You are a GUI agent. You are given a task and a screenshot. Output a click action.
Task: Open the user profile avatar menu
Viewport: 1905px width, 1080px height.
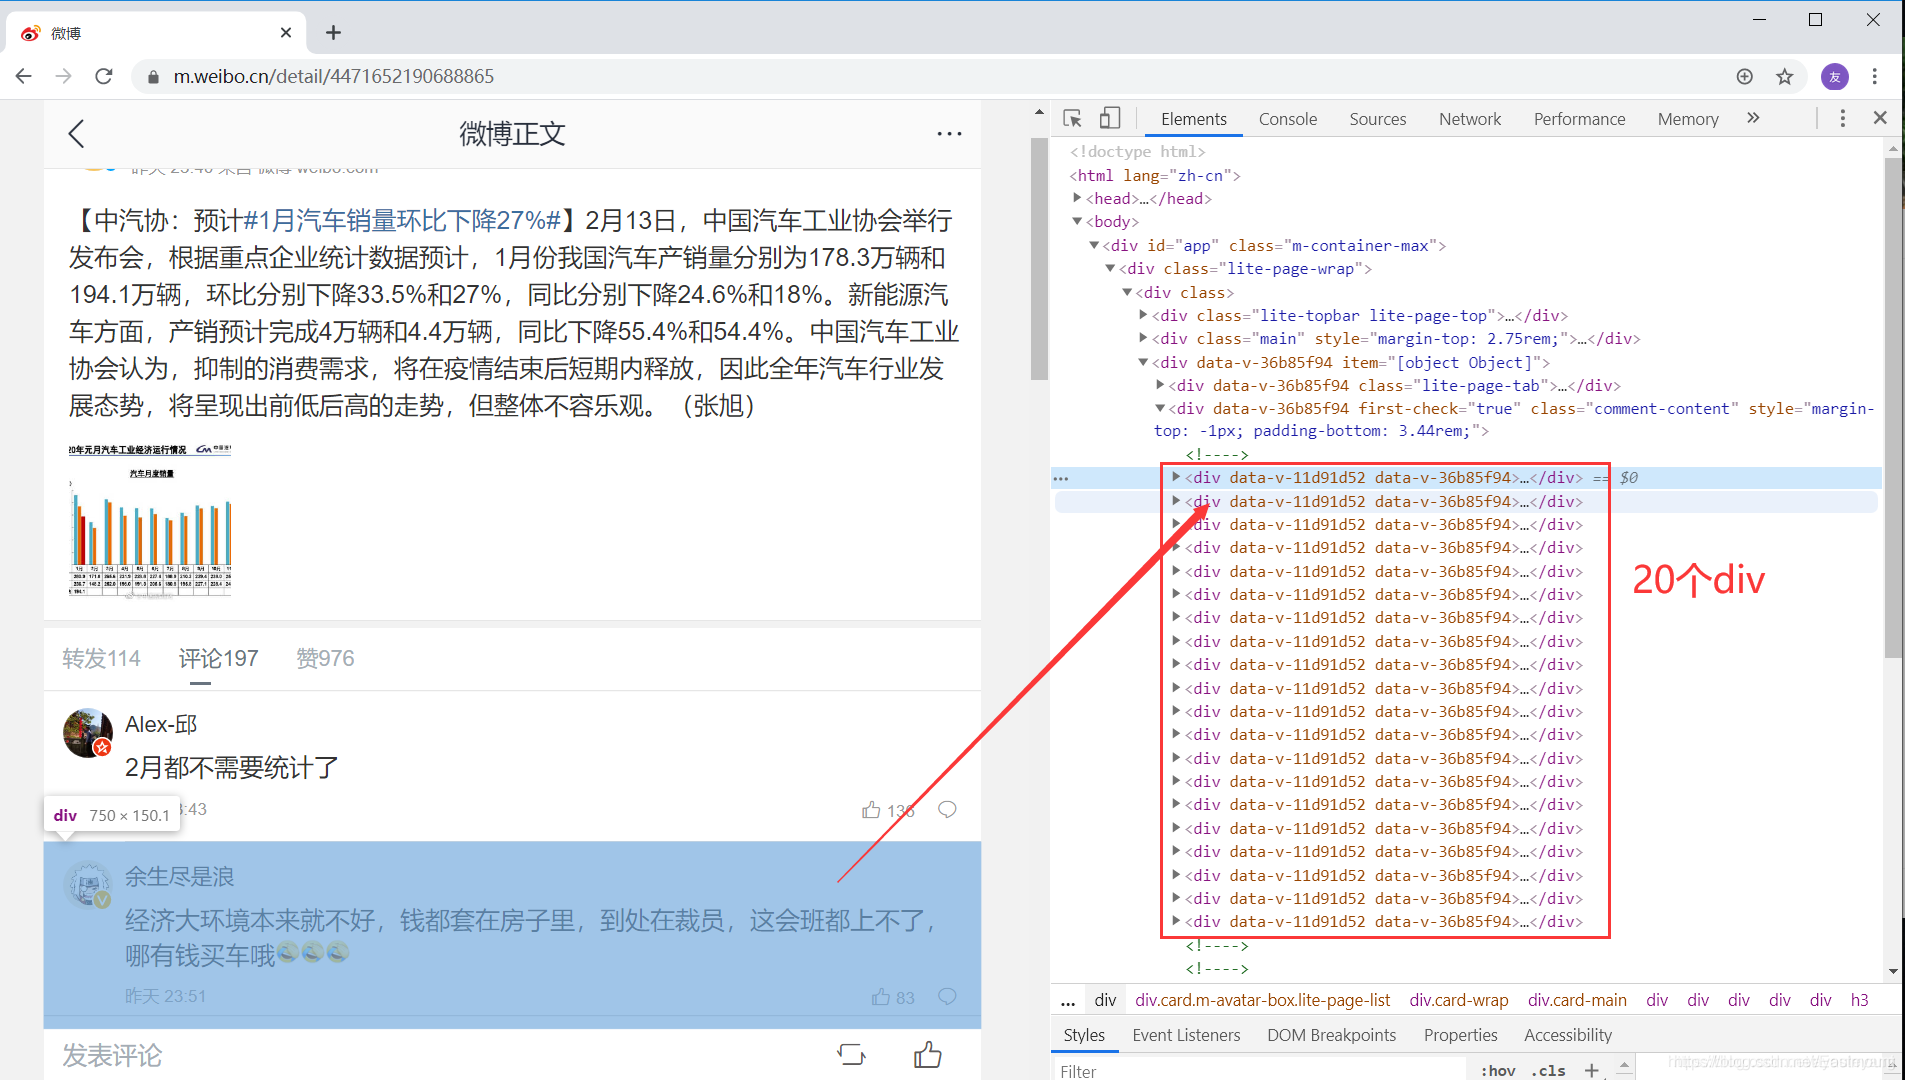tap(1835, 76)
